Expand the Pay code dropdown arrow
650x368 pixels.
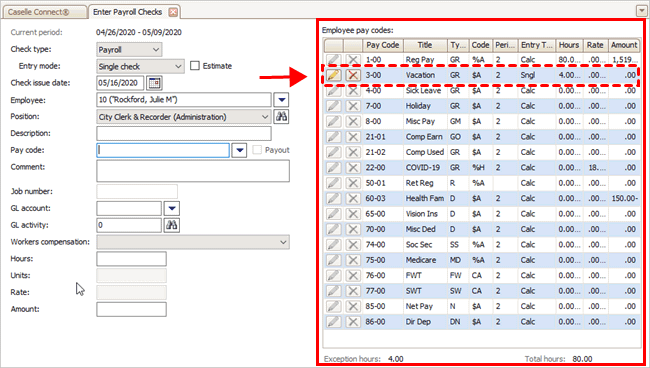[240, 150]
